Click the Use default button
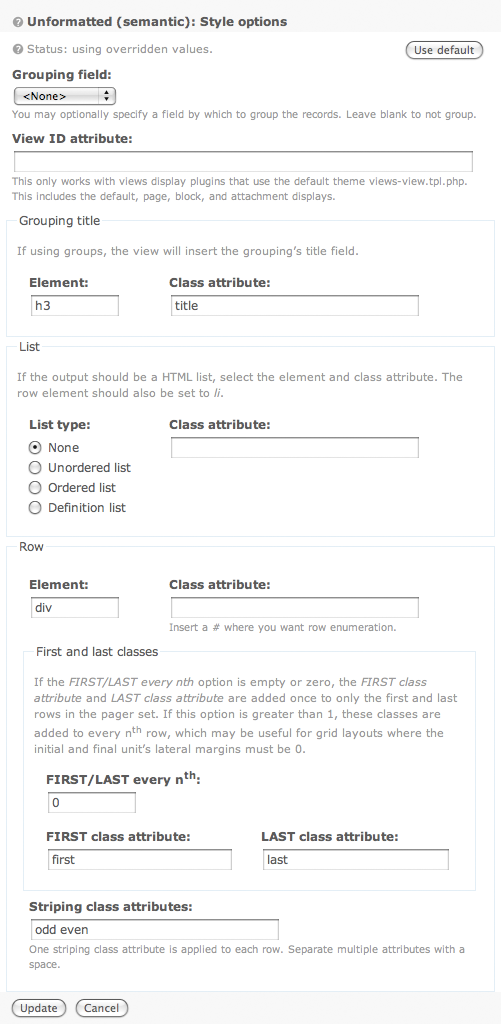 (x=444, y=50)
